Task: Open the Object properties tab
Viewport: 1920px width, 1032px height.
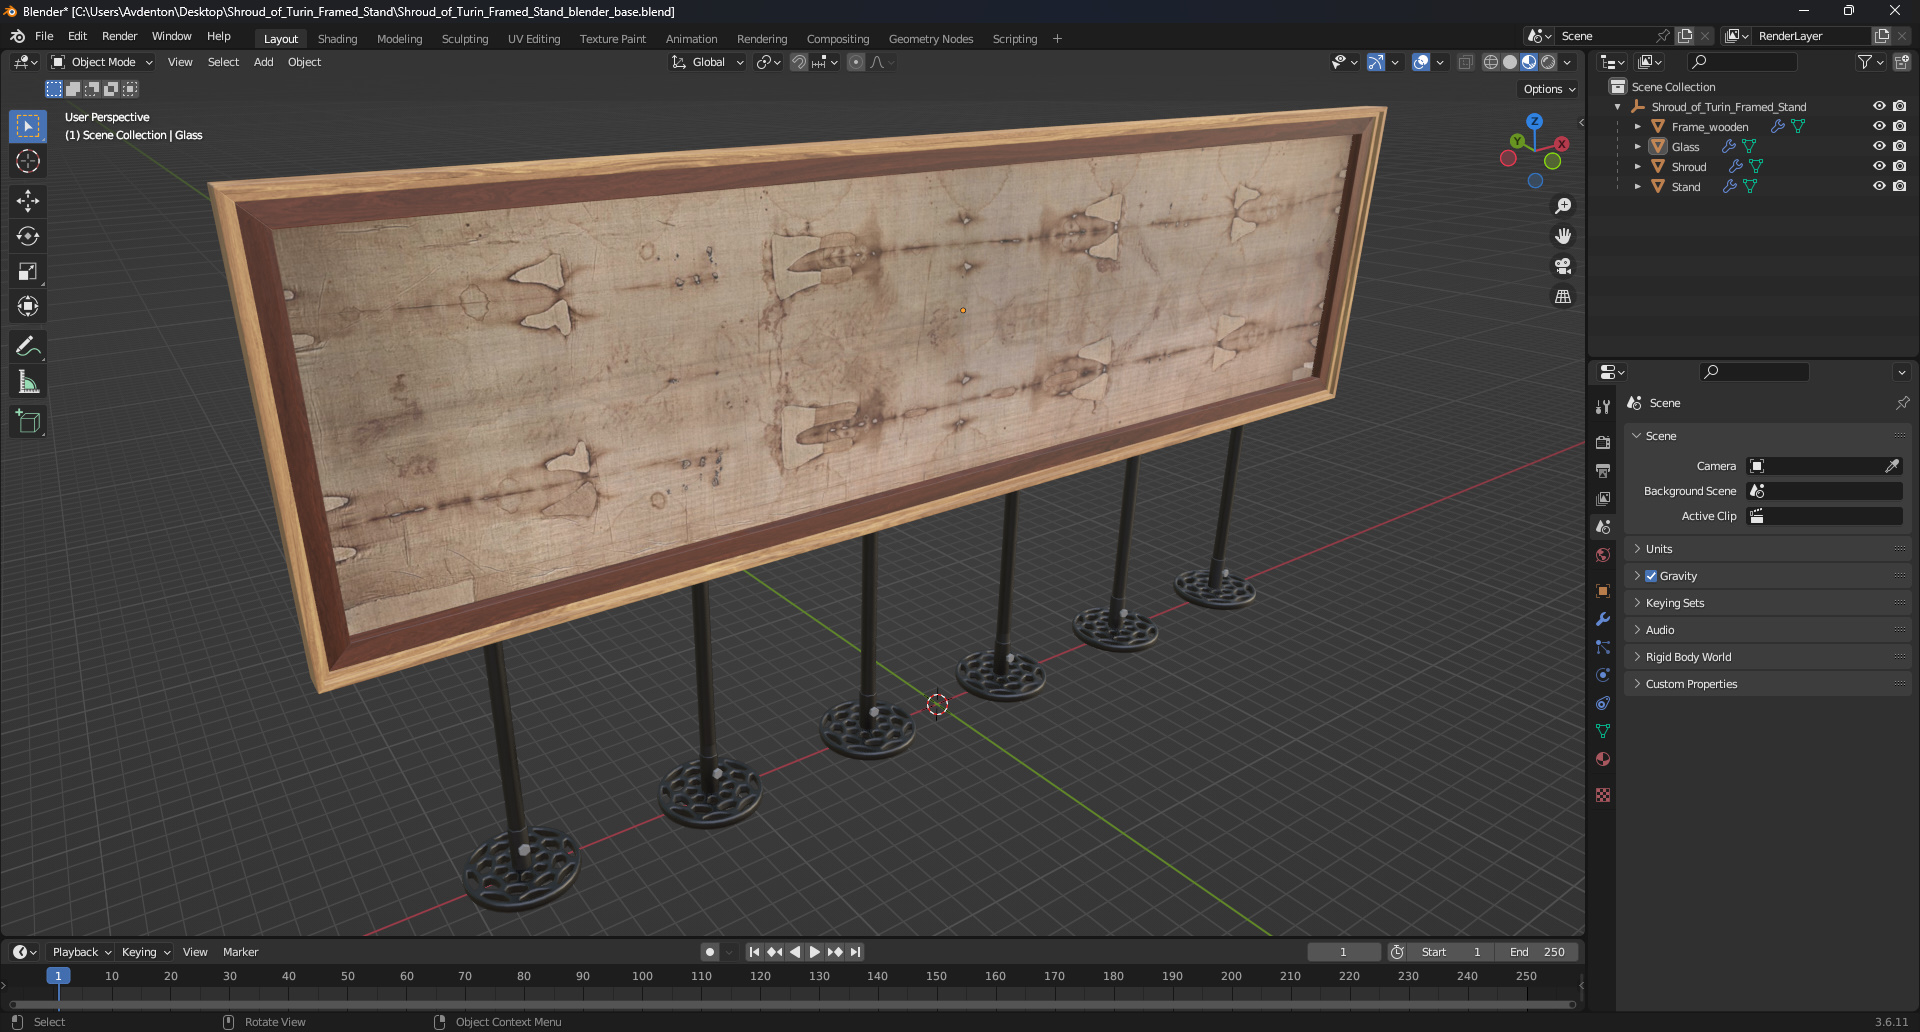Action: 1603,591
